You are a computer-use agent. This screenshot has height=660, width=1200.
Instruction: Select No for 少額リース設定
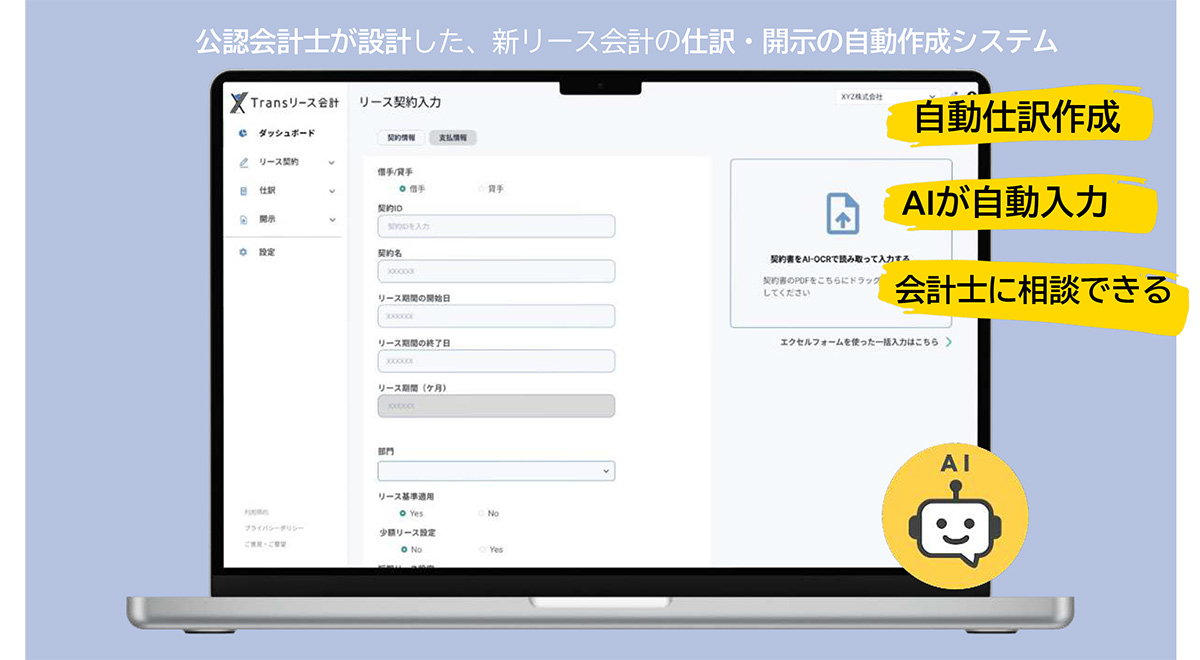tap(402, 549)
